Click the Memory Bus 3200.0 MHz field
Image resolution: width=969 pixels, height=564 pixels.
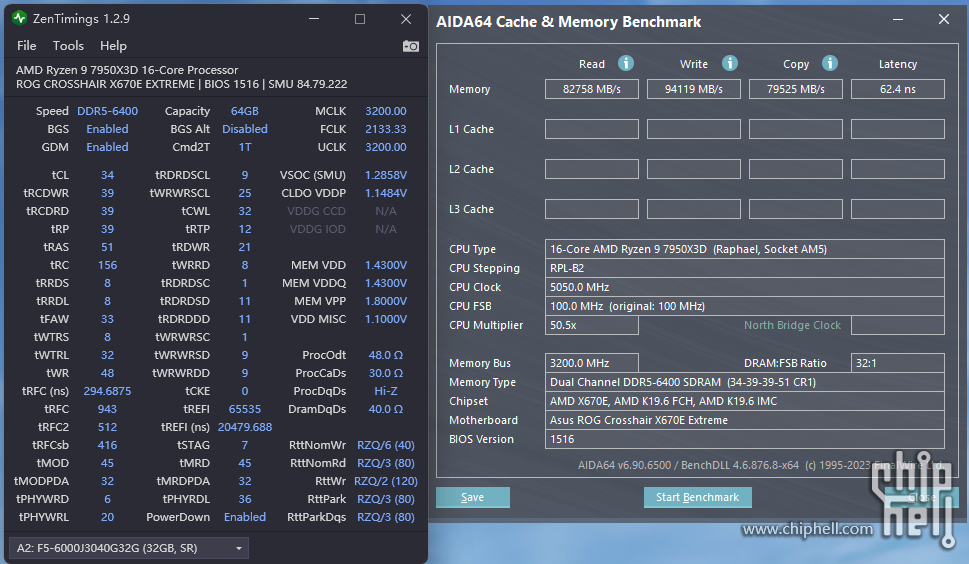click(x=591, y=363)
